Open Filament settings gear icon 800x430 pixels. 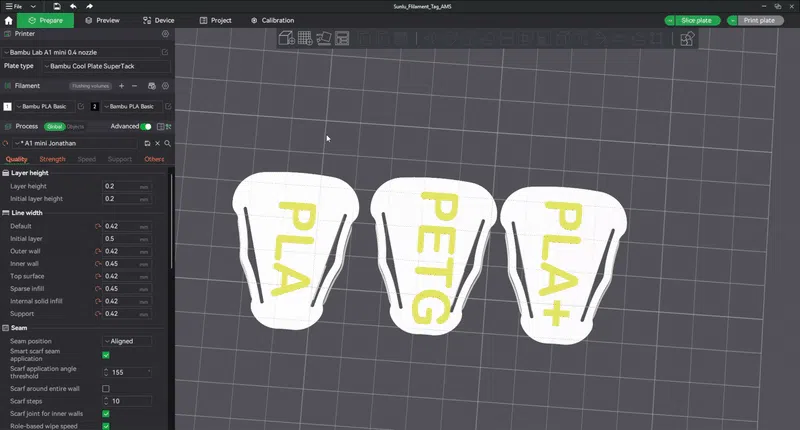(165, 86)
